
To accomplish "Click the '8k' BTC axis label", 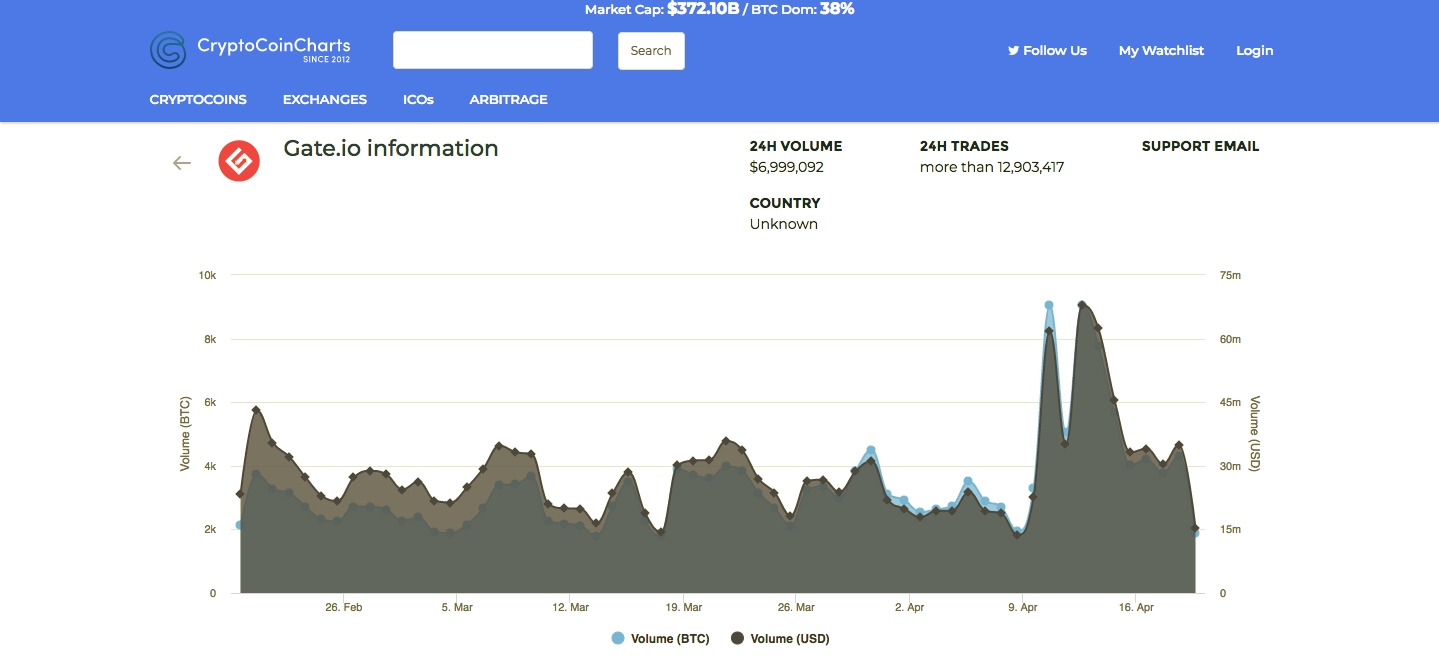I will (210, 339).
